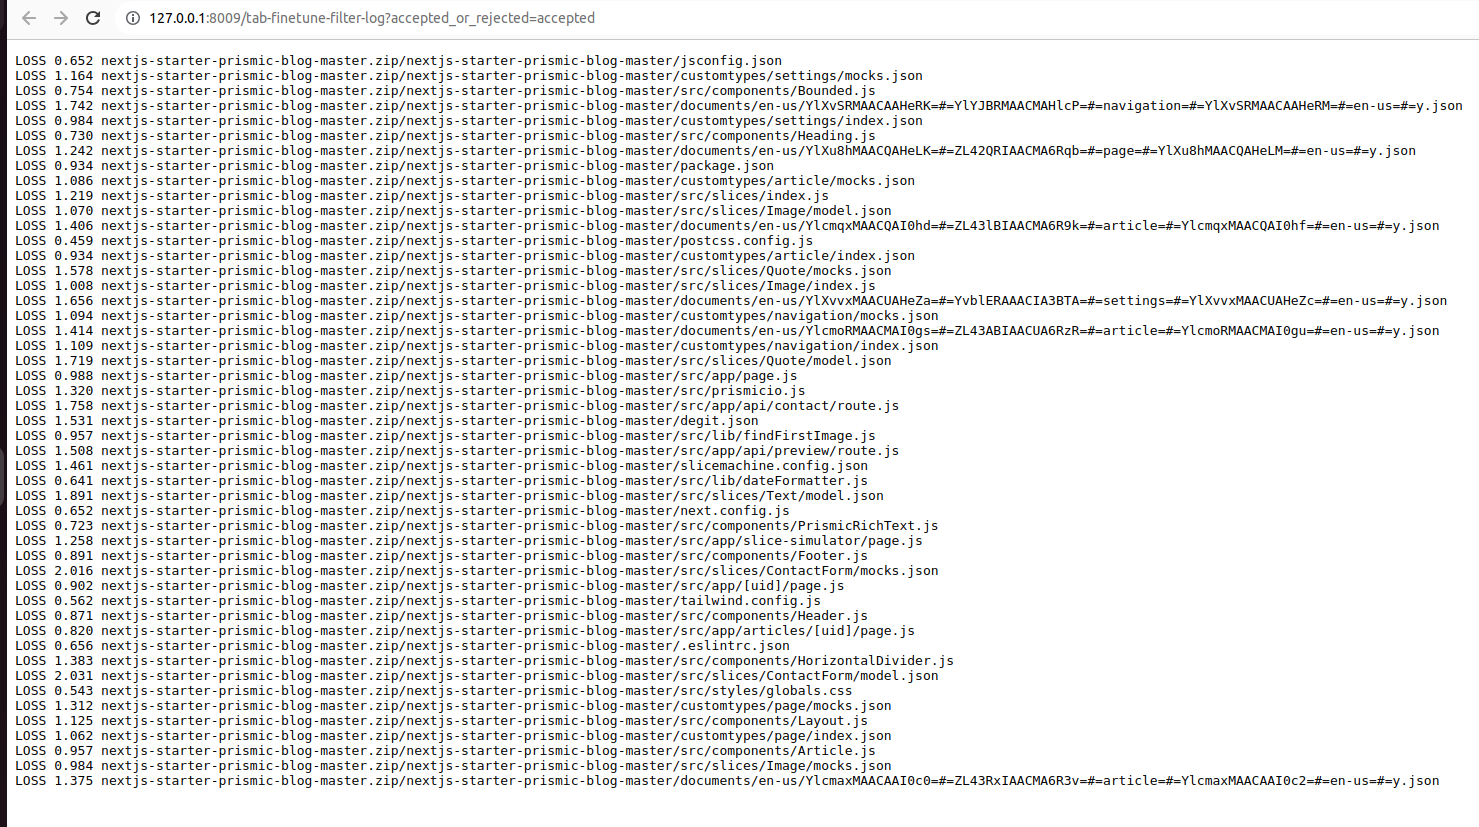This screenshot has height=827, width=1479.
Task: Click the forward navigation arrow
Action: coord(60,18)
